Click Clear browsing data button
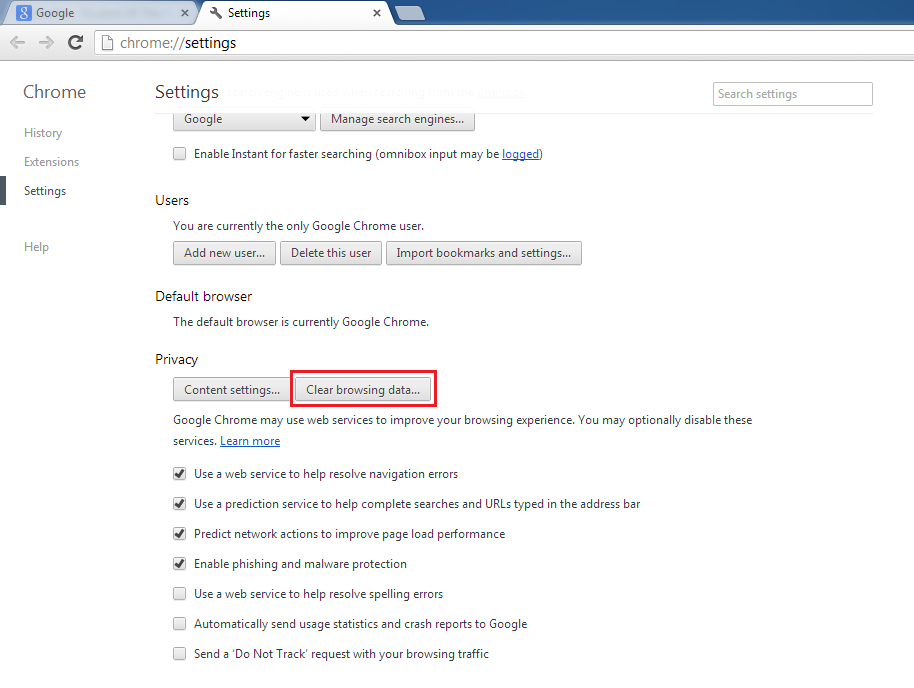 [x=363, y=389]
